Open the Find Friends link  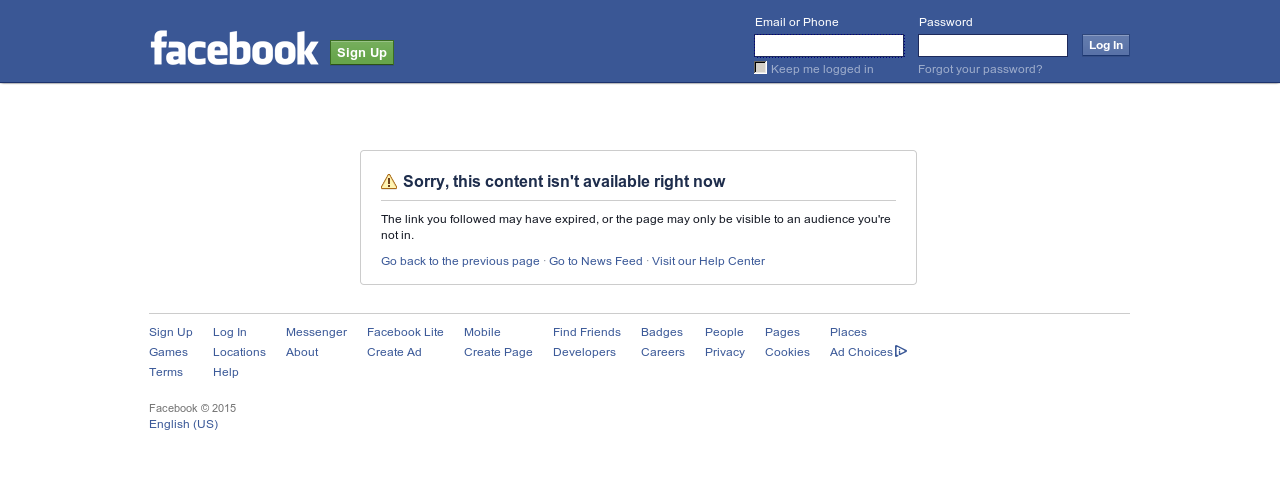point(587,332)
